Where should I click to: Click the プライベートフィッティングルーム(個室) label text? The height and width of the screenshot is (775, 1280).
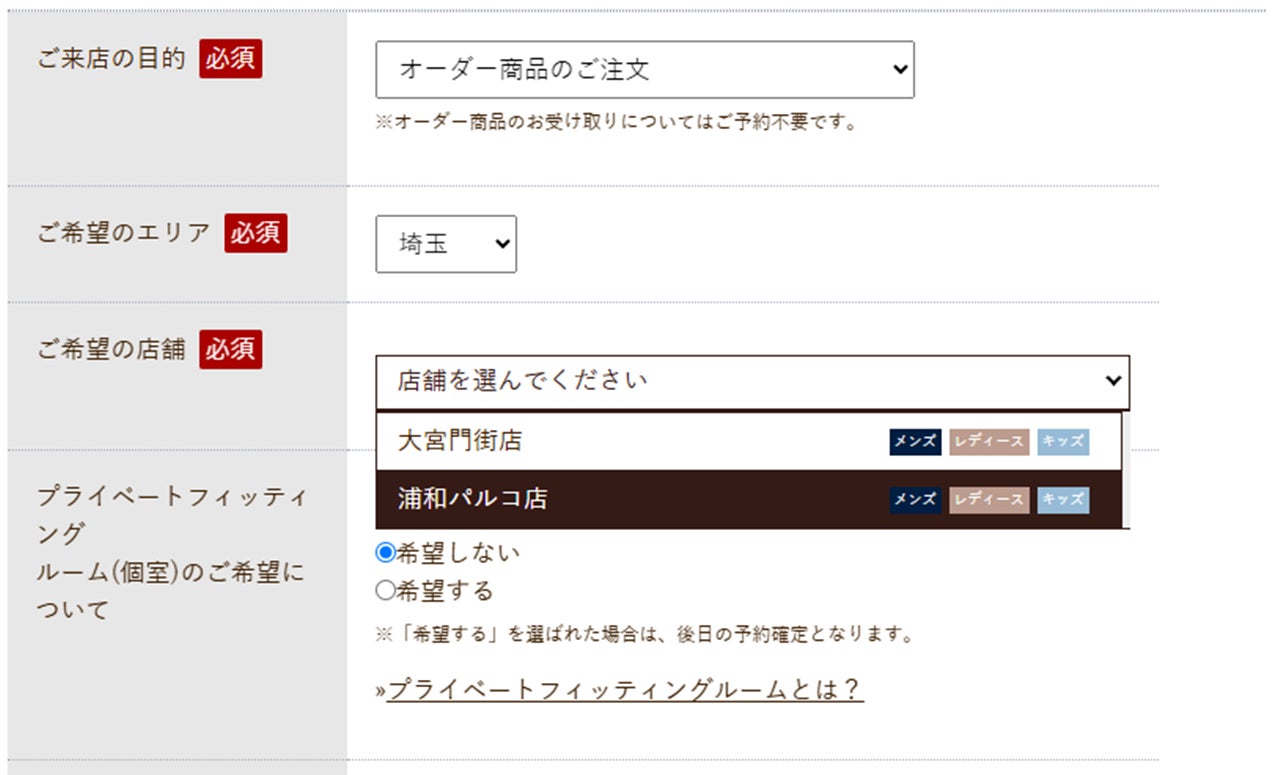coord(170,553)
